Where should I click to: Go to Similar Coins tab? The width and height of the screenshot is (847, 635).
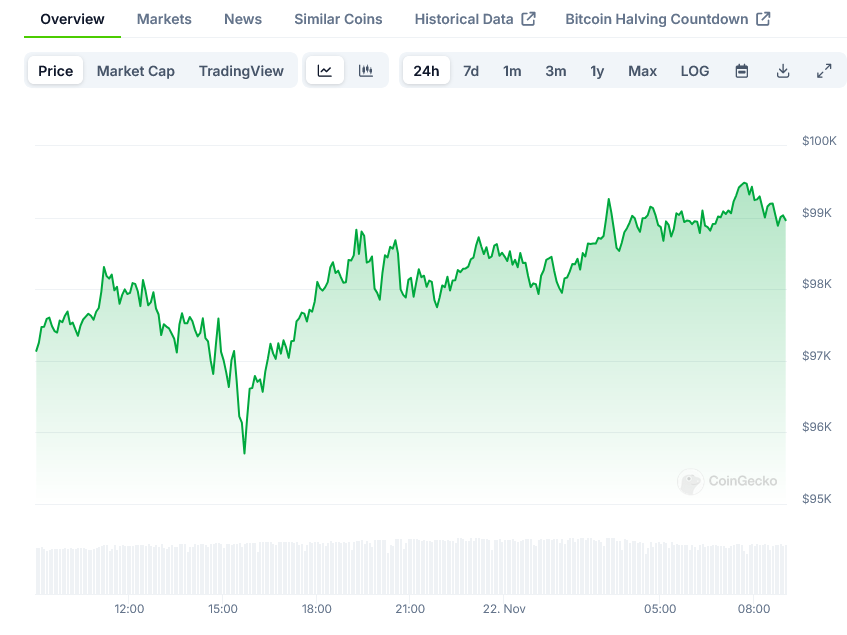point(338,19)
